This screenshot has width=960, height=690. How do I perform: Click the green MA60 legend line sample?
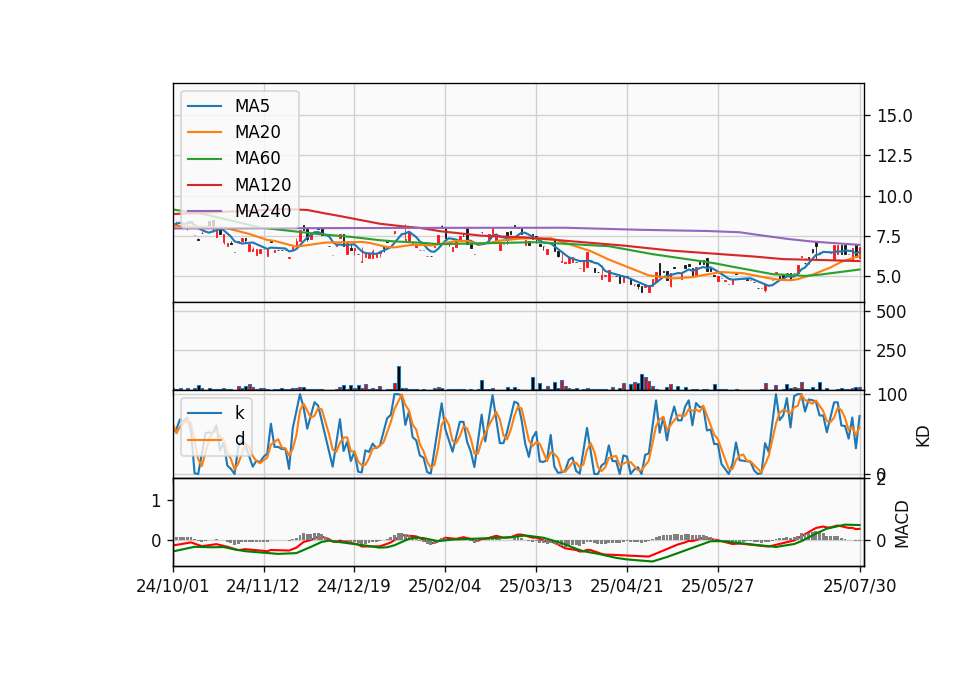pos(204,159)
